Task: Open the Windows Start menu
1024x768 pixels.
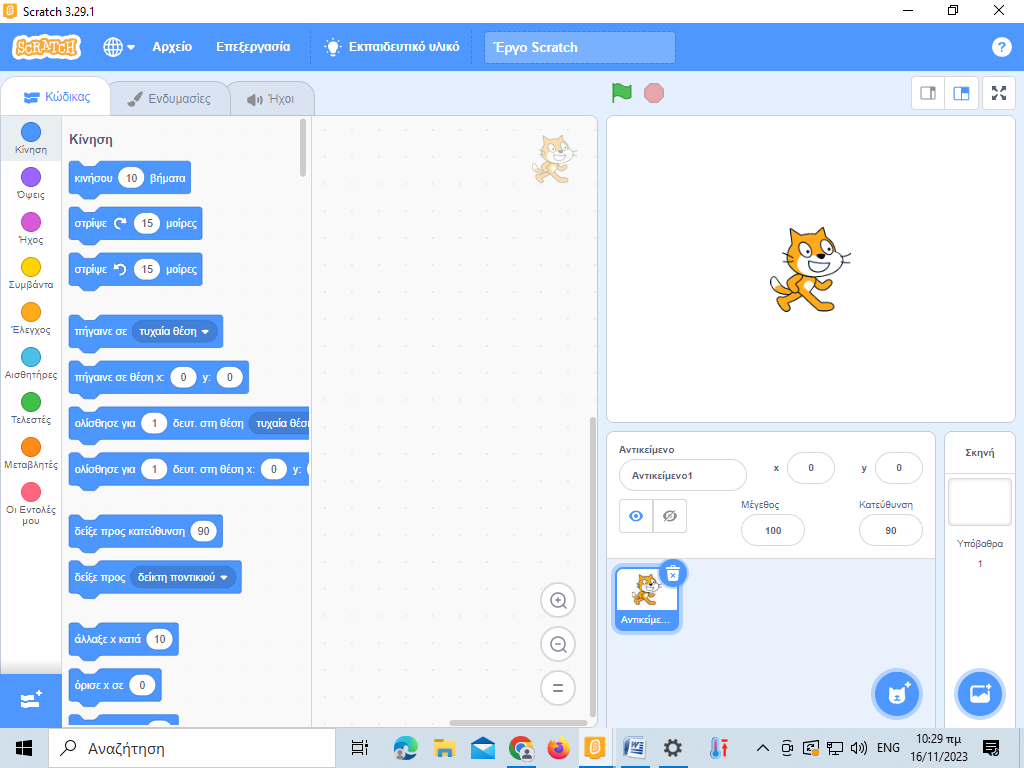Action: (x=24, y=748)
